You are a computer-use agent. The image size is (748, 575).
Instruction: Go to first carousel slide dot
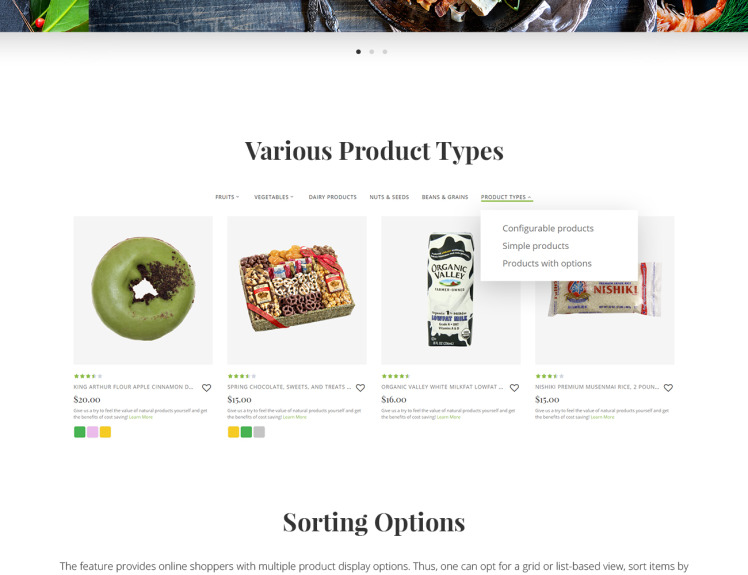click(358, 52)
